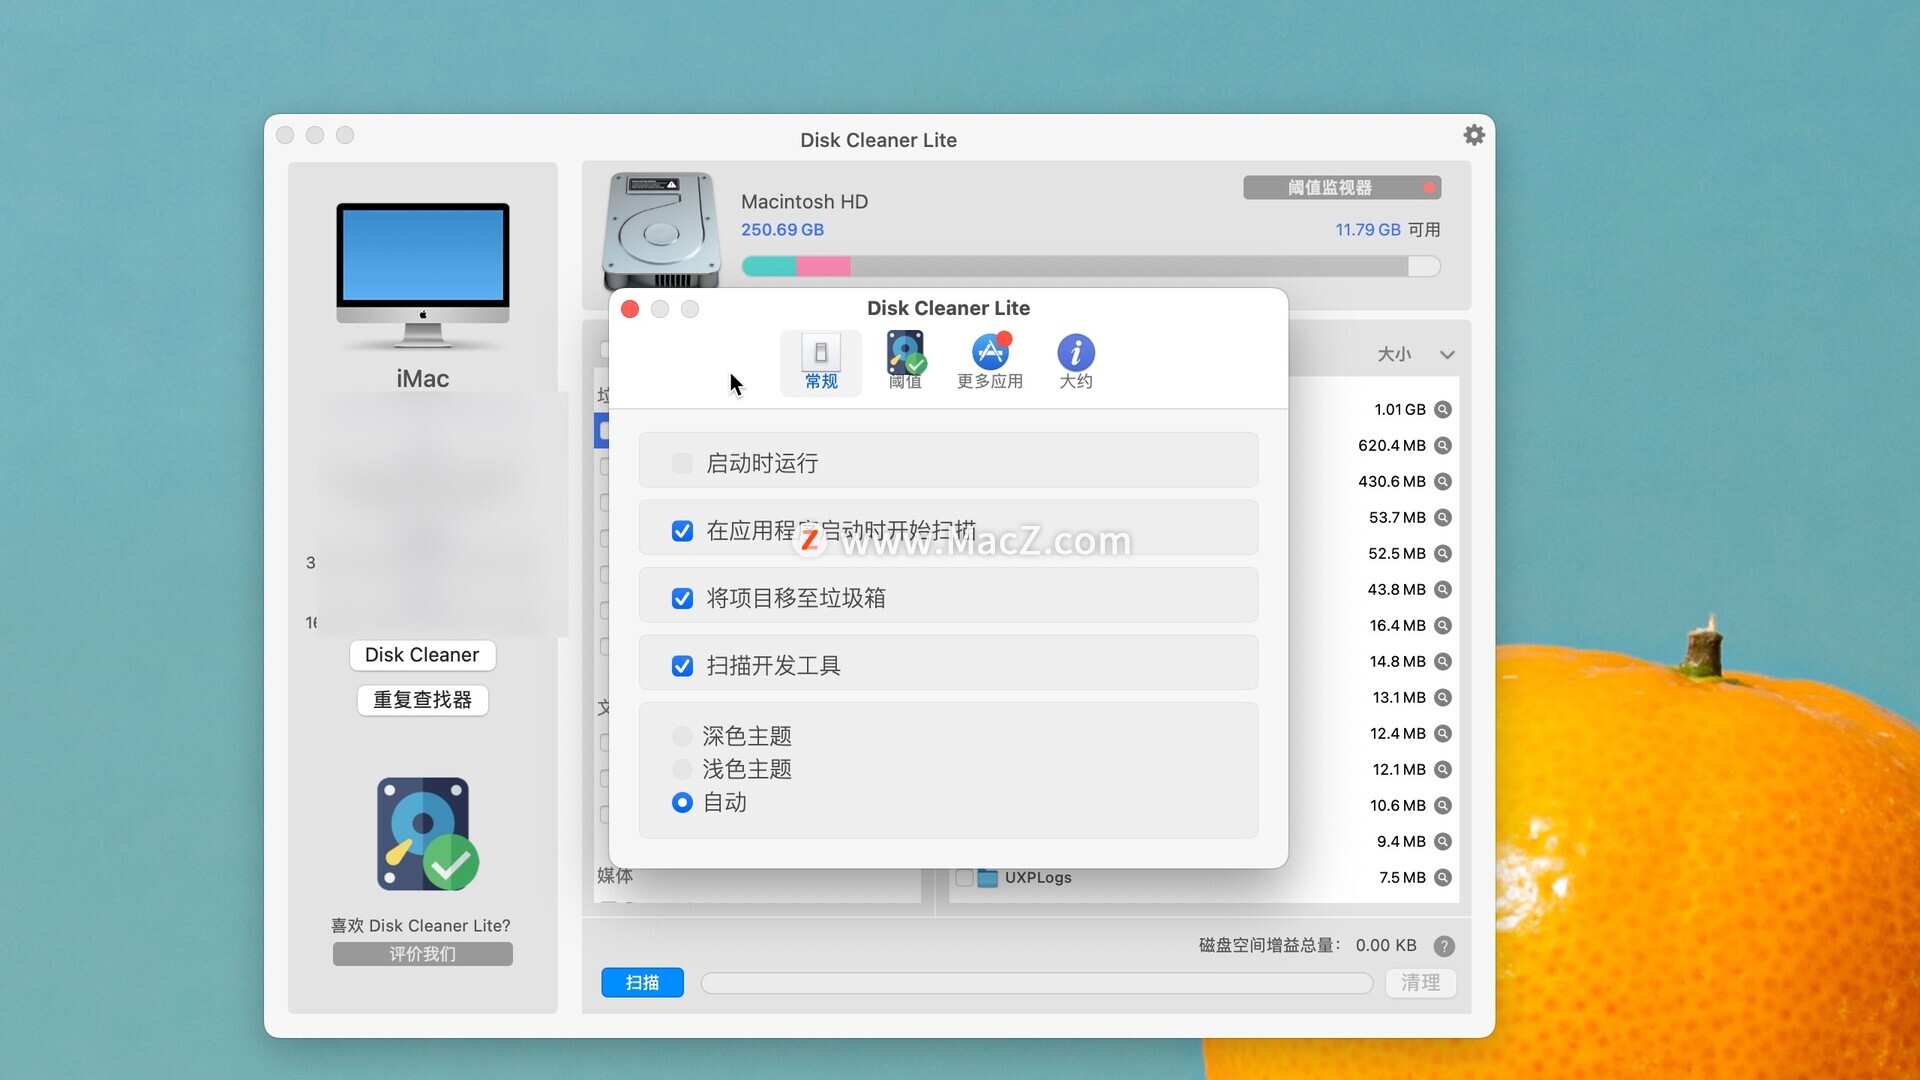Image resolution: width=1920 pixels, height=1080 pixels.
Task: Choose the 自动 theme radio button
Action: [682, 802]
